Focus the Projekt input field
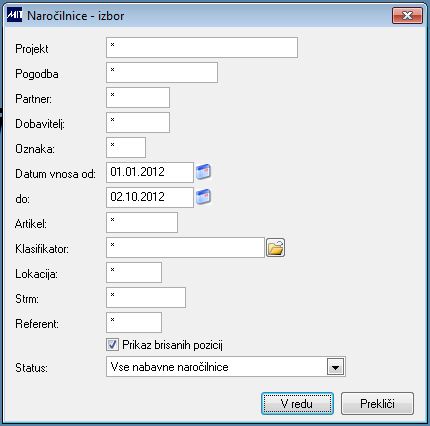Screen dimensions: 430x426 click(x=202, y=48)
